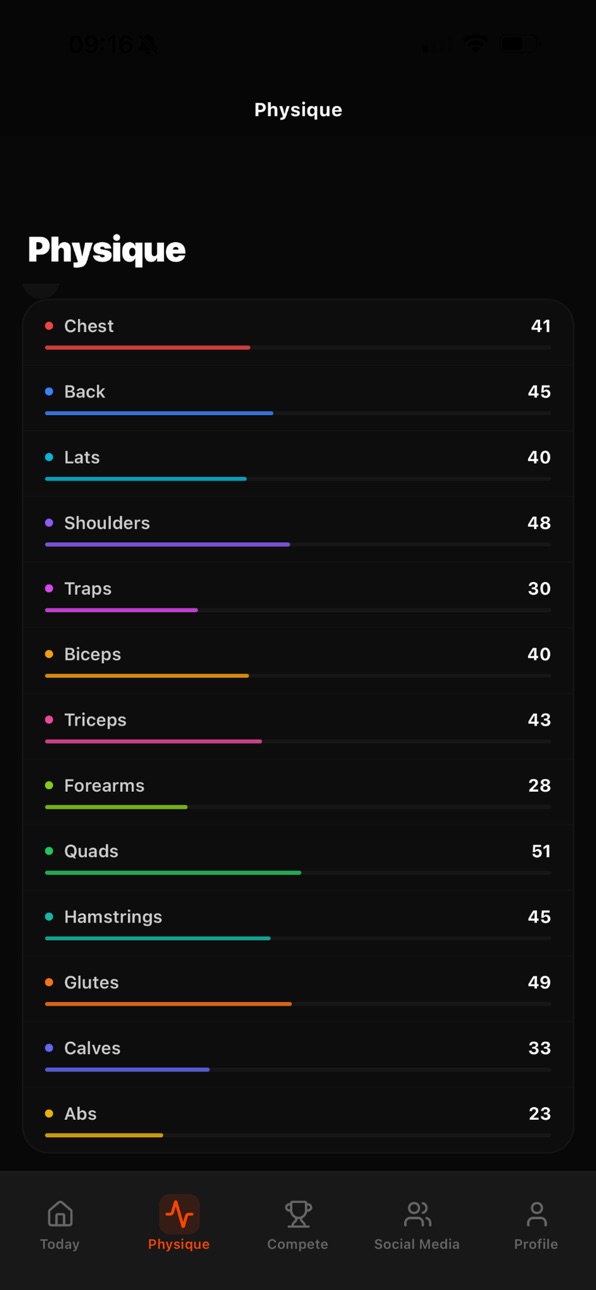Select the Hamstrings label
This screenshot has height=1290, width=596.
coord(113,917)
